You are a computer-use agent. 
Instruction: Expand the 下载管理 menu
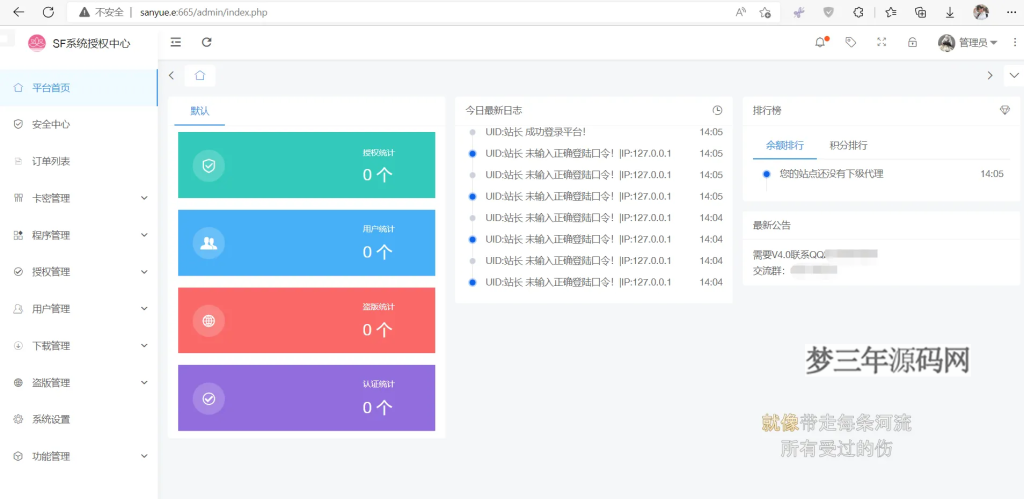(78, 346)
